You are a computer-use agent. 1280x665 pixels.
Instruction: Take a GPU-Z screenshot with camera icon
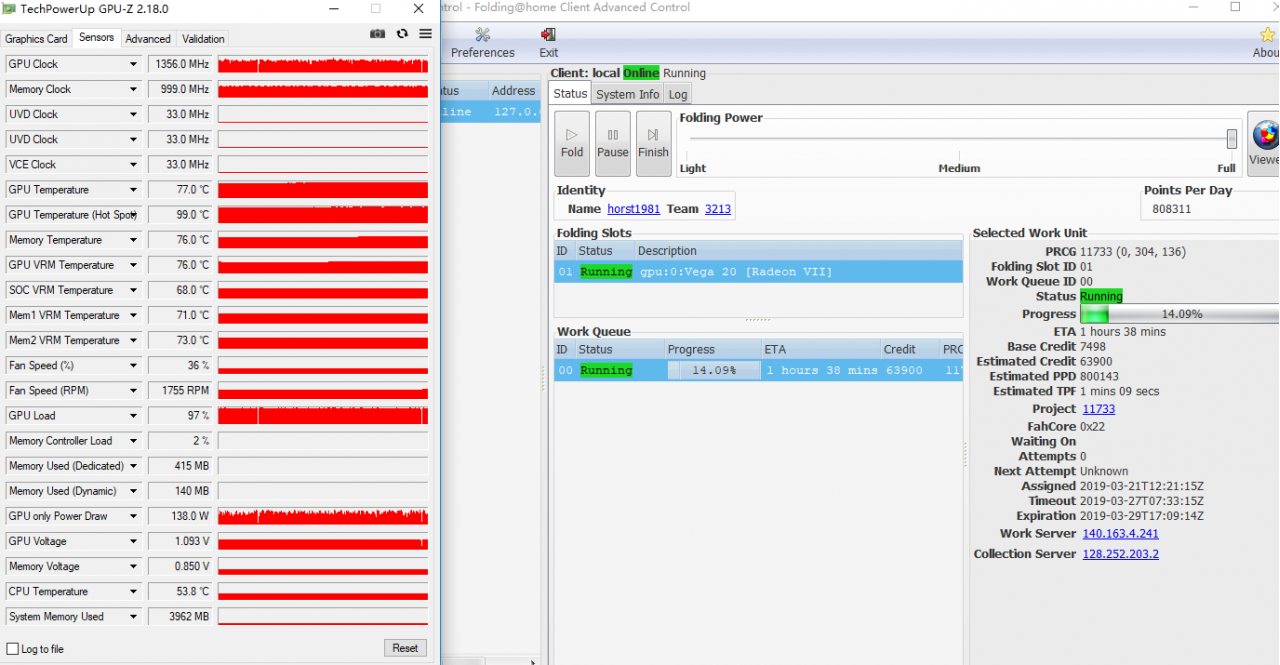377,33
